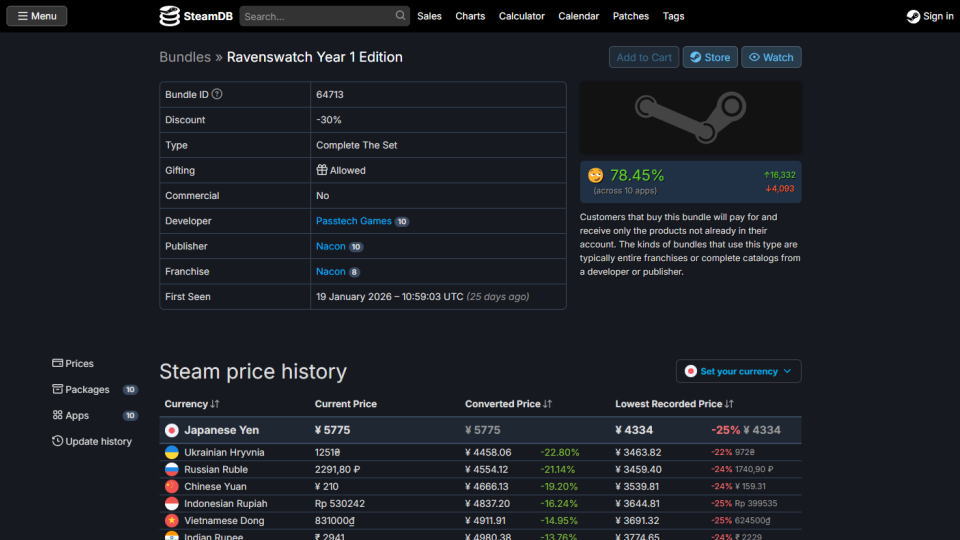Sort table by Converted Price column
This screenshot has height=540, width=960.
pos(508,404)
